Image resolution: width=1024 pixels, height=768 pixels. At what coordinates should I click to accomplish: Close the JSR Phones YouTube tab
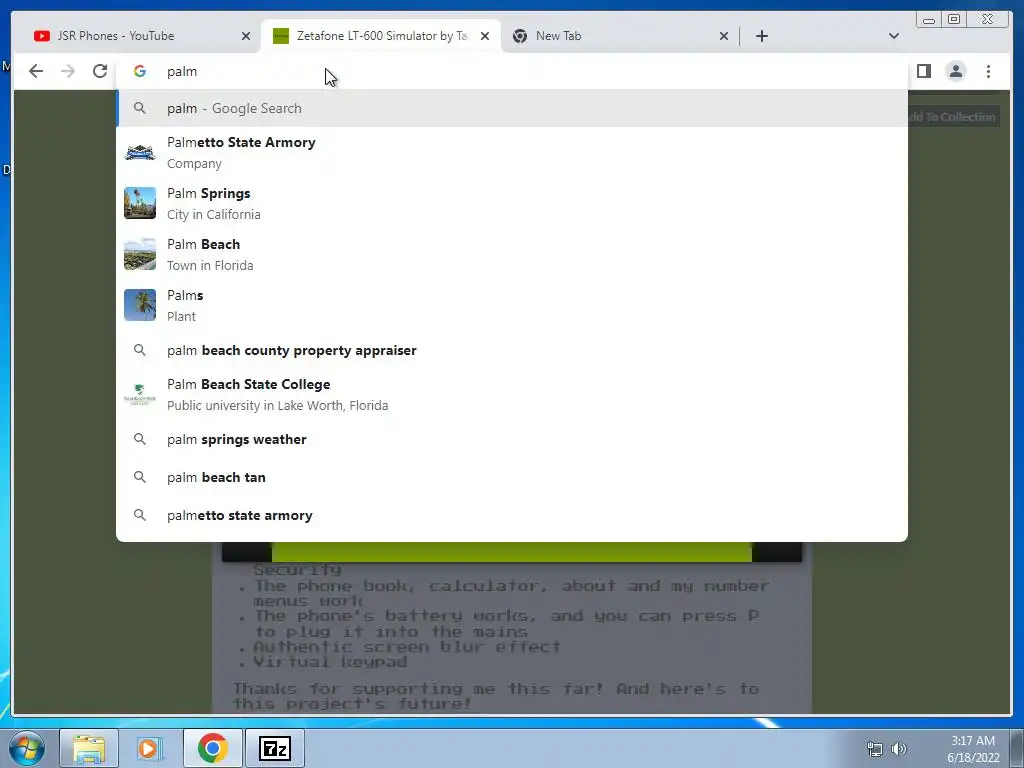pos(246,36)
